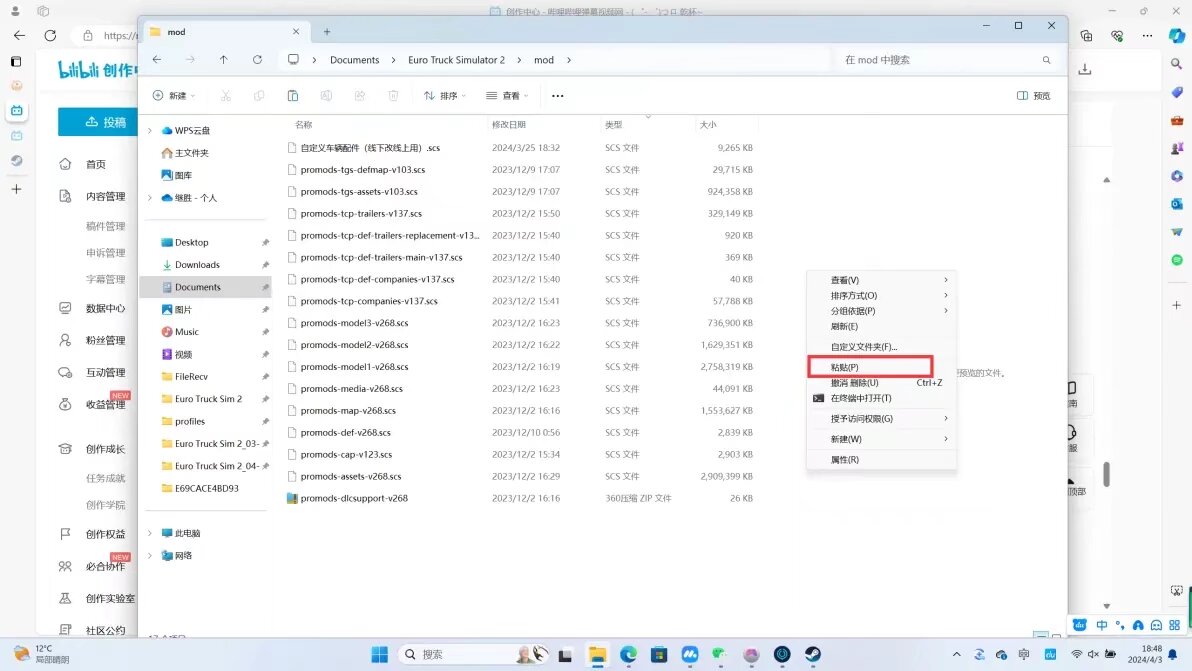Click the back arrow in File Explorer
Screen dimensions: 1192x671
pyautogui.click(x=157, y=59)
